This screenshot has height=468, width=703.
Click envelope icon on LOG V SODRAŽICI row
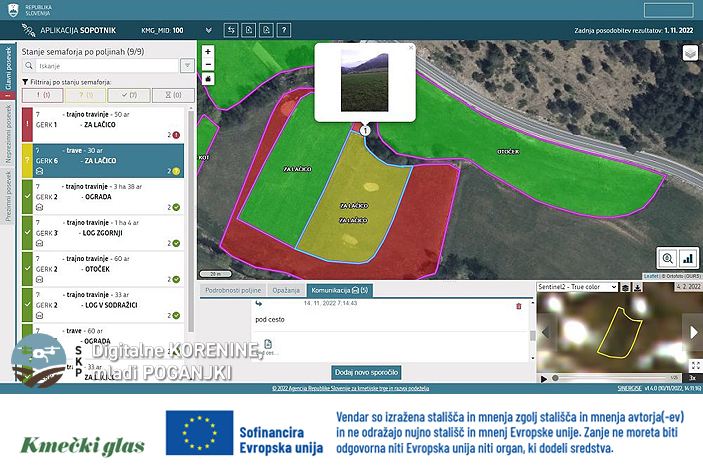tap(39, 316)
